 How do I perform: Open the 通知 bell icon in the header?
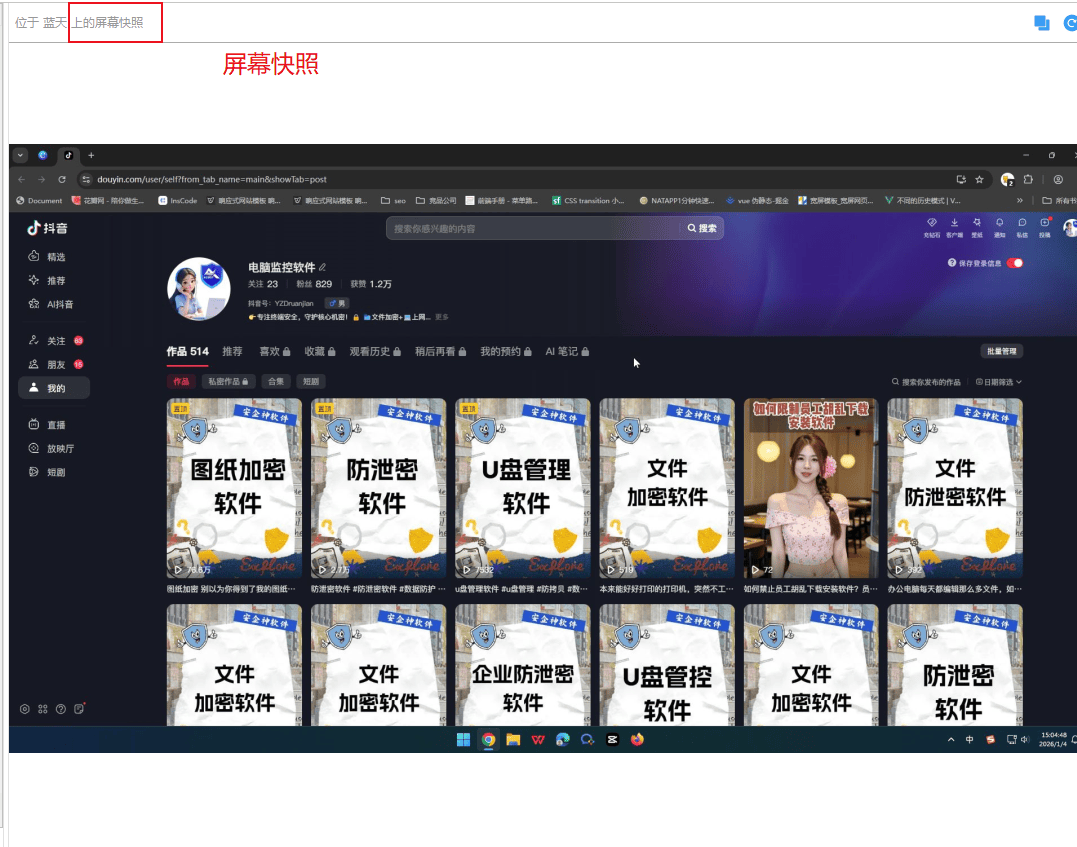point(999,223)
